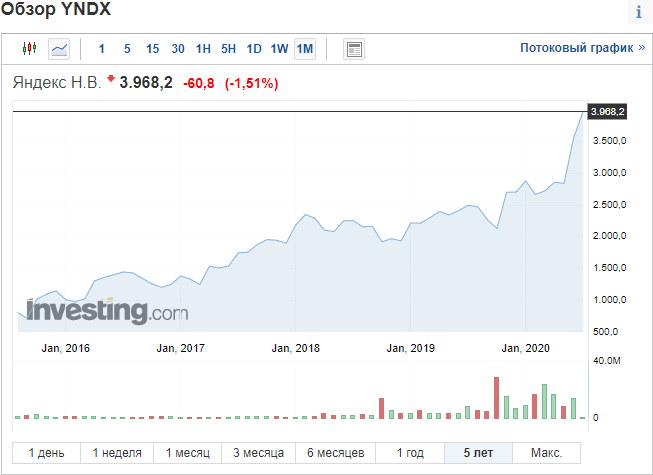
Task: Choose the 1D interval
Action: pyautogui.click(x=254, y=49)
